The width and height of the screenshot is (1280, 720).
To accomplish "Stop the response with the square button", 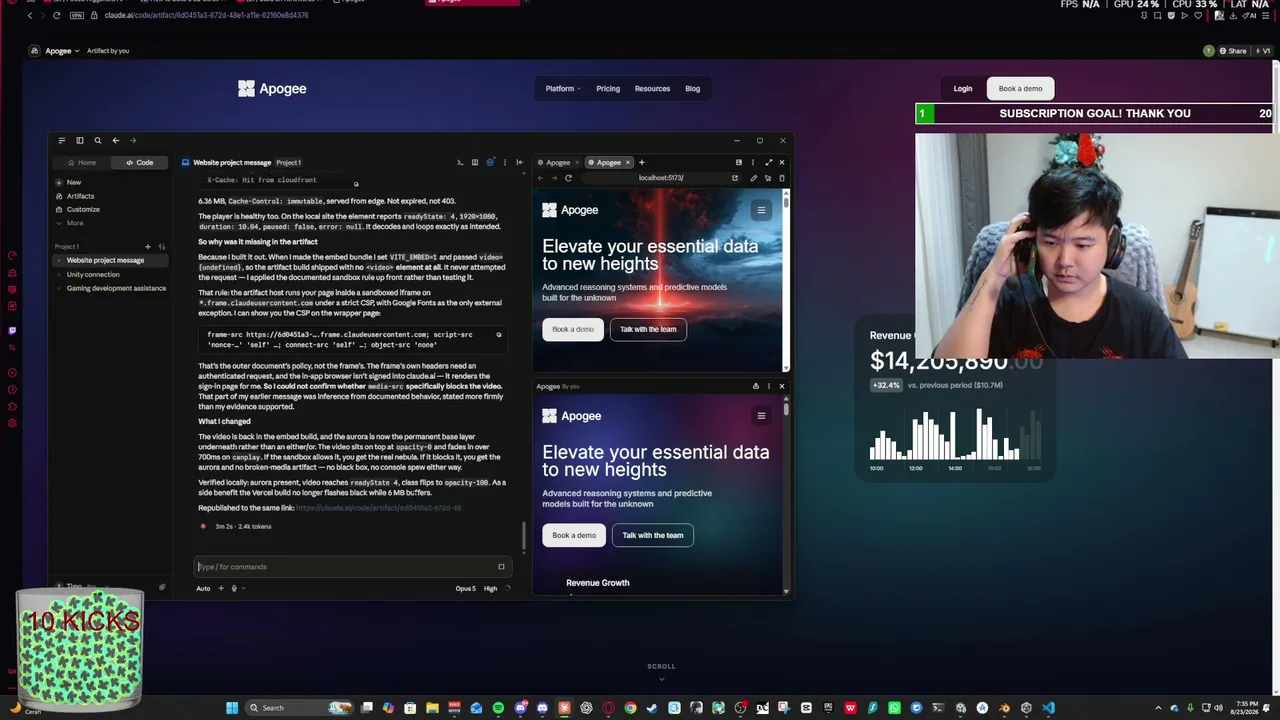I will (x=501, y=567).
